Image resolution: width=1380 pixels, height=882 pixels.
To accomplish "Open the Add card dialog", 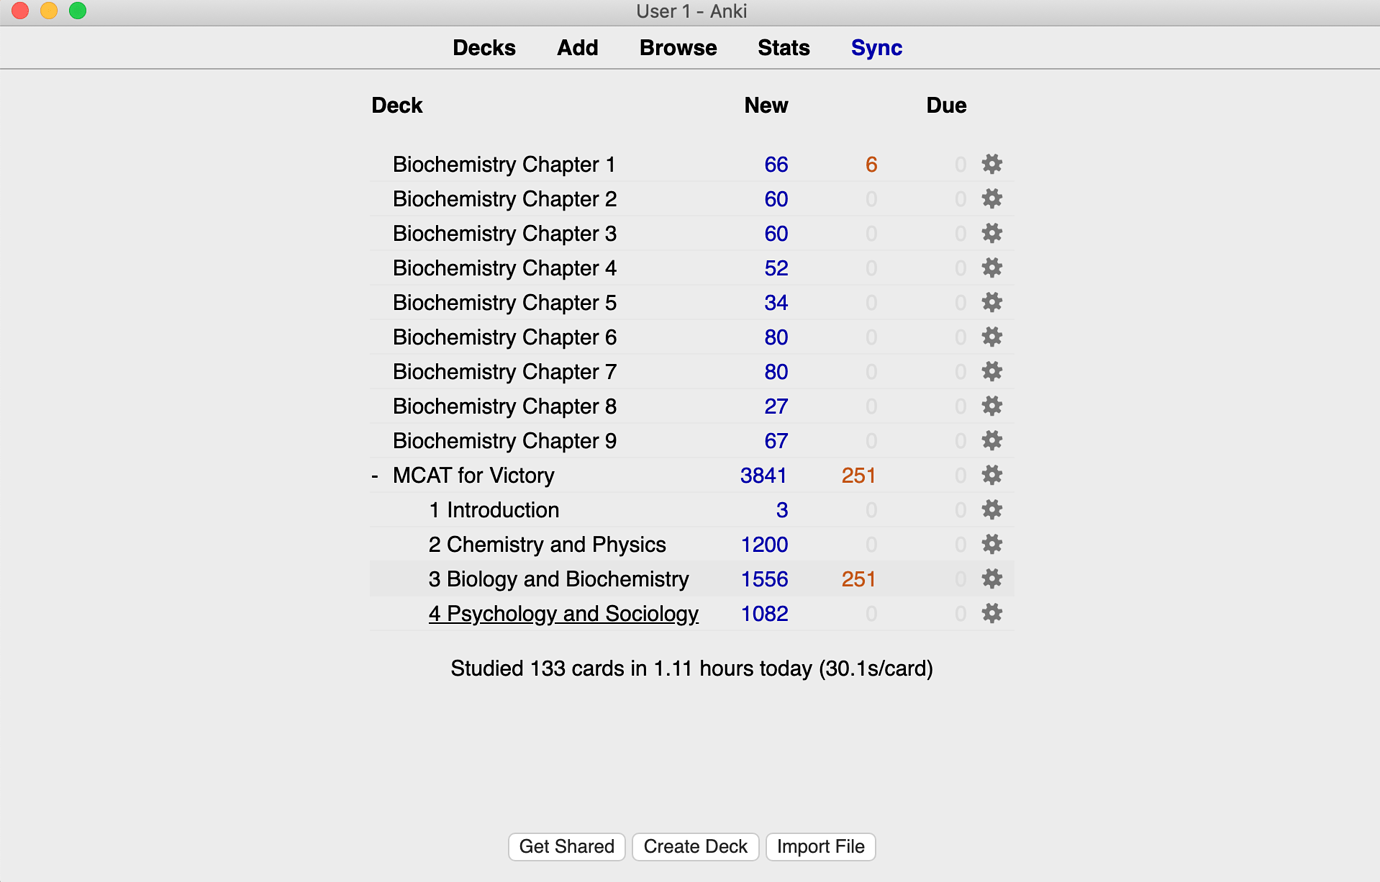I will (577, 48).
